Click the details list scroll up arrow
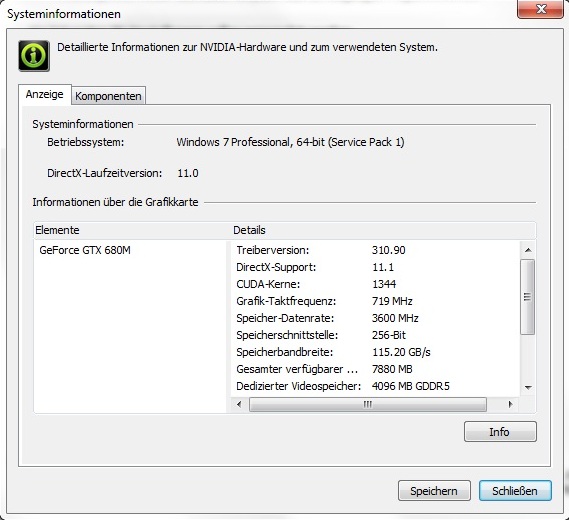This screenshot has width=569, height=520. point(528,250)
